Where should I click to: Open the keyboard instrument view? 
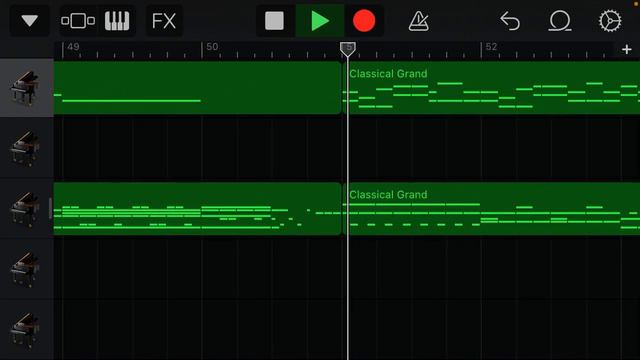point(117,20)
